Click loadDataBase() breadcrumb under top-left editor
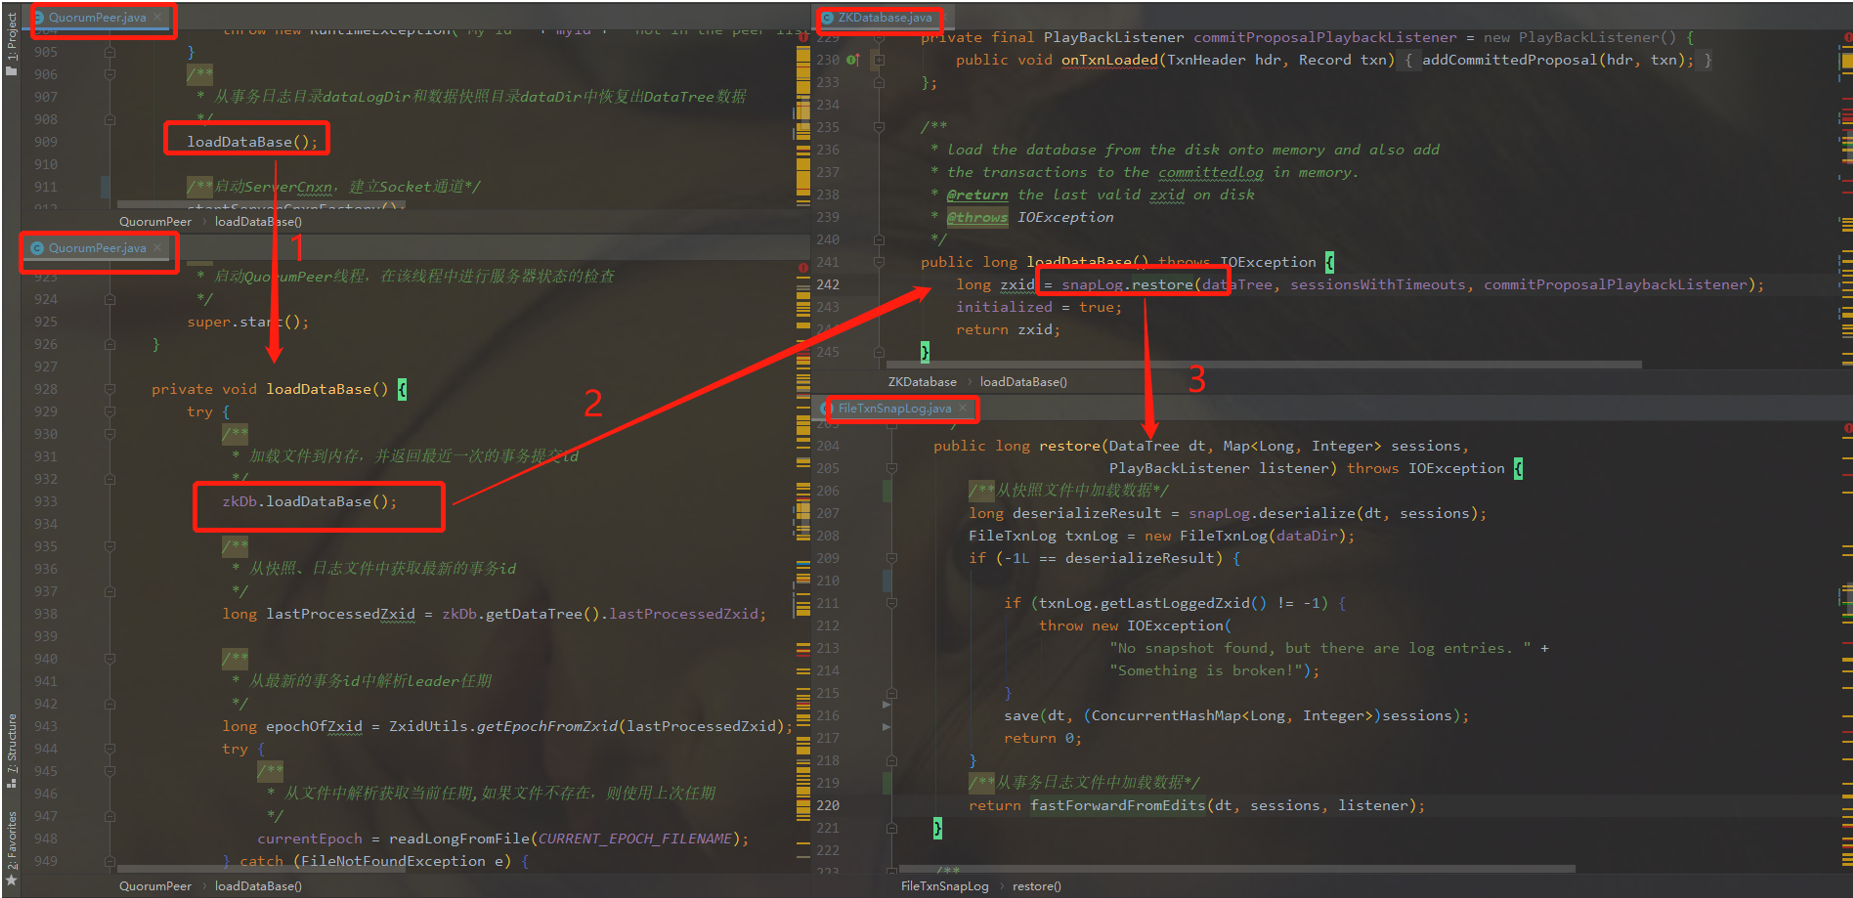Image resolution: width=1853 pixels, height=898 pixels. 258,222
